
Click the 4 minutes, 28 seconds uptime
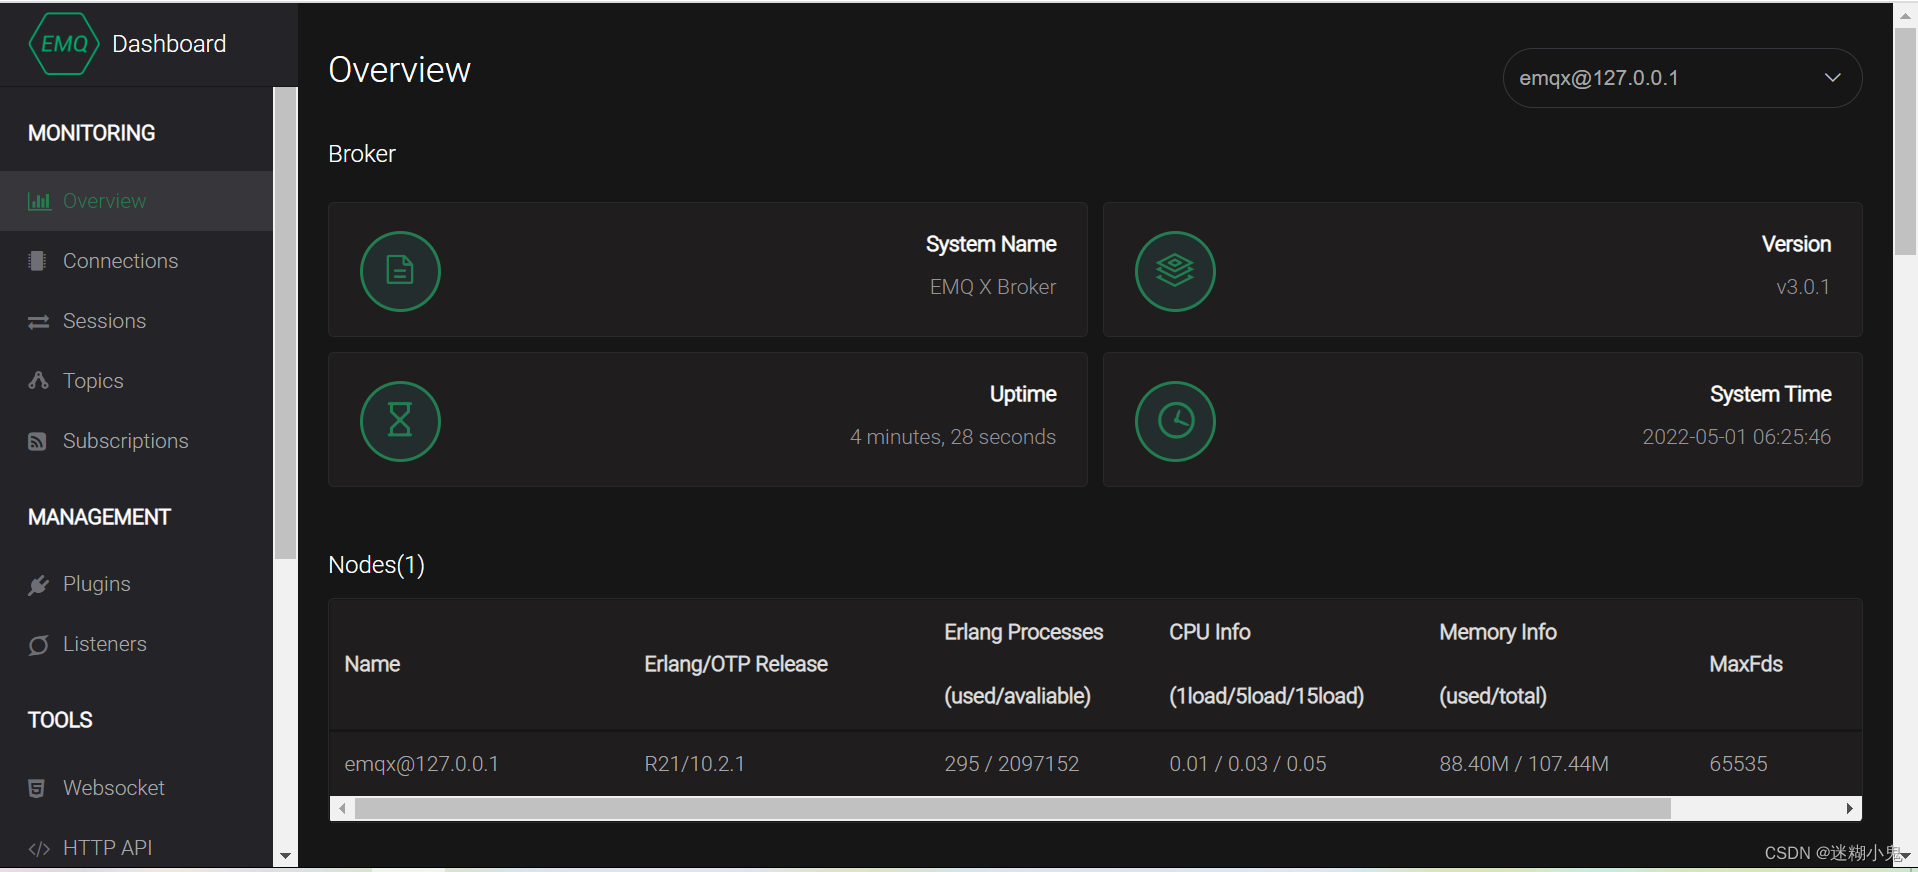pyautogui.click(x=952, y=437)
